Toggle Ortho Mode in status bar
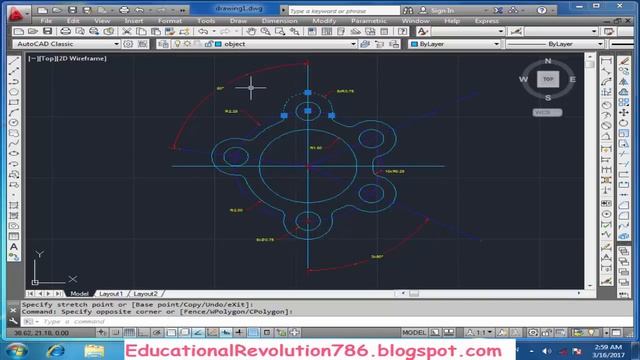 [143, 333]
